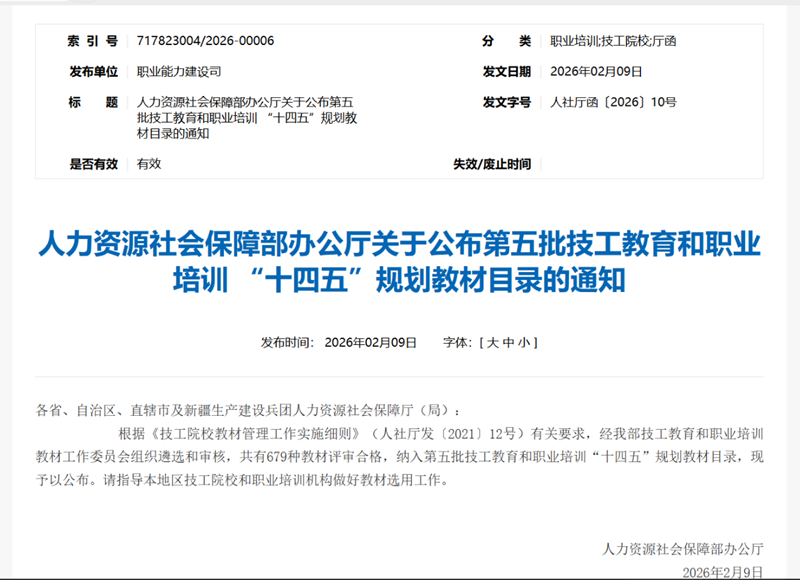The height and width of the screenshot is (580, 800).
Task: Click the 字体 font size label
Action: coord(456,342)
